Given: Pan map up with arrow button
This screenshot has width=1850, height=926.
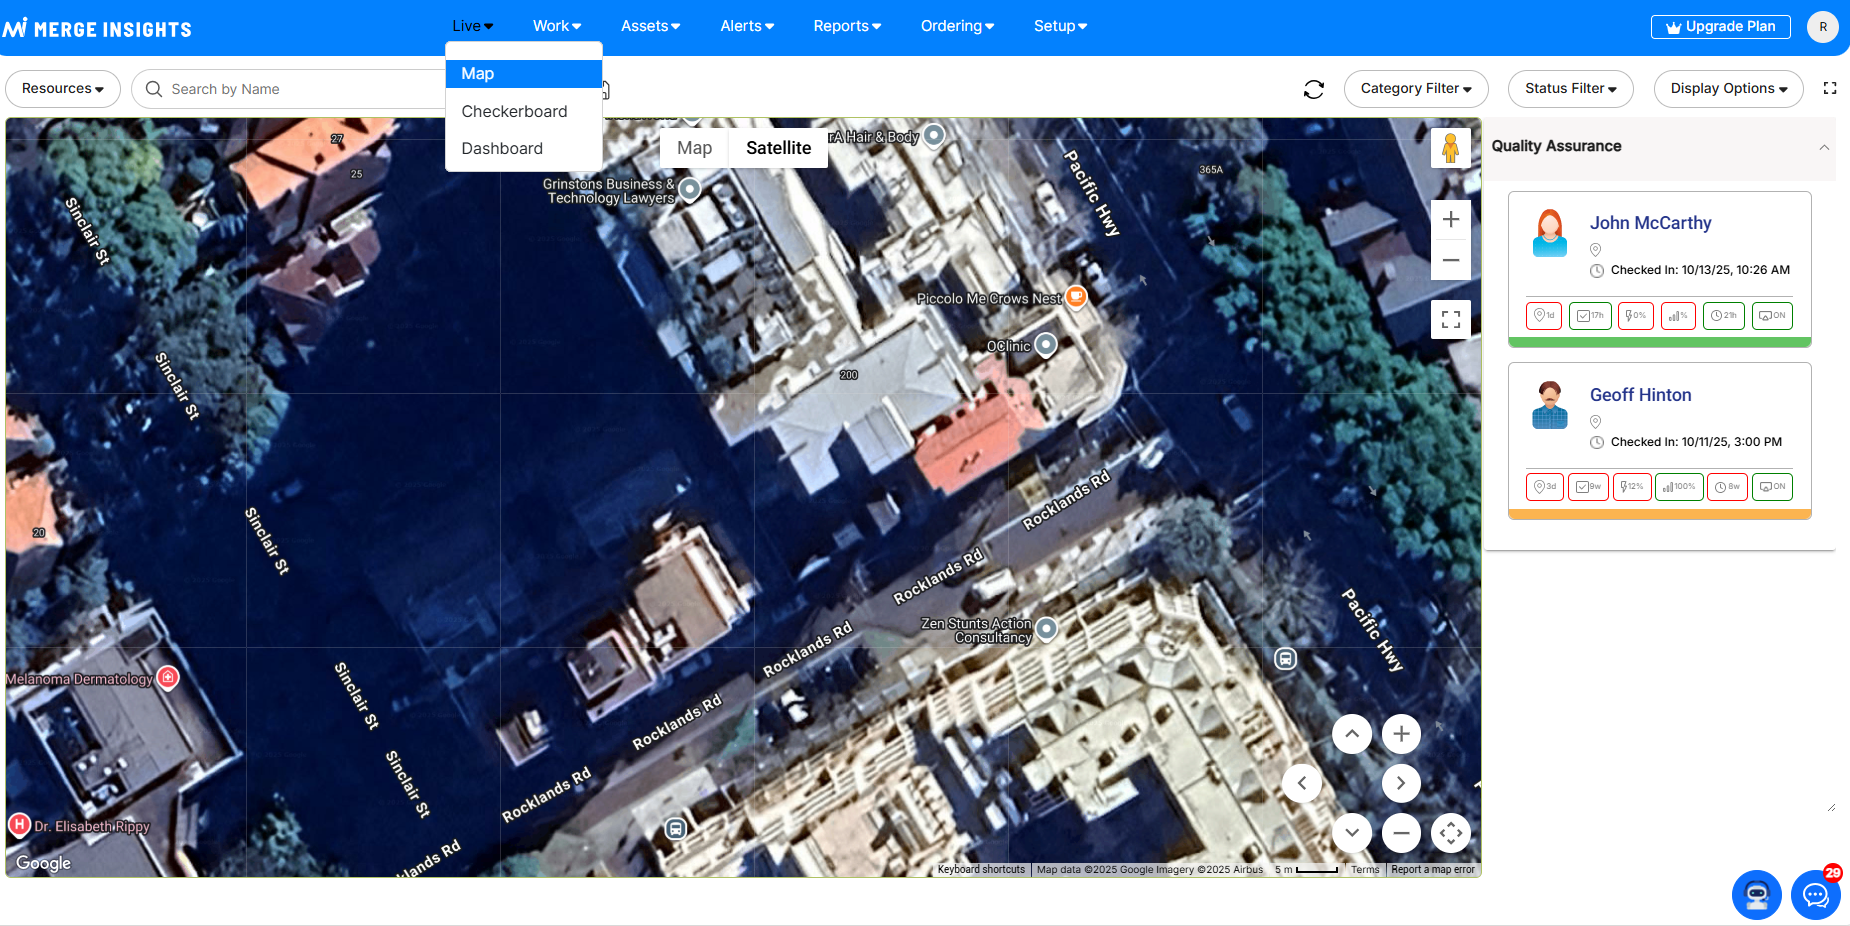Looking at the screenshot, I should (1351, 734).
